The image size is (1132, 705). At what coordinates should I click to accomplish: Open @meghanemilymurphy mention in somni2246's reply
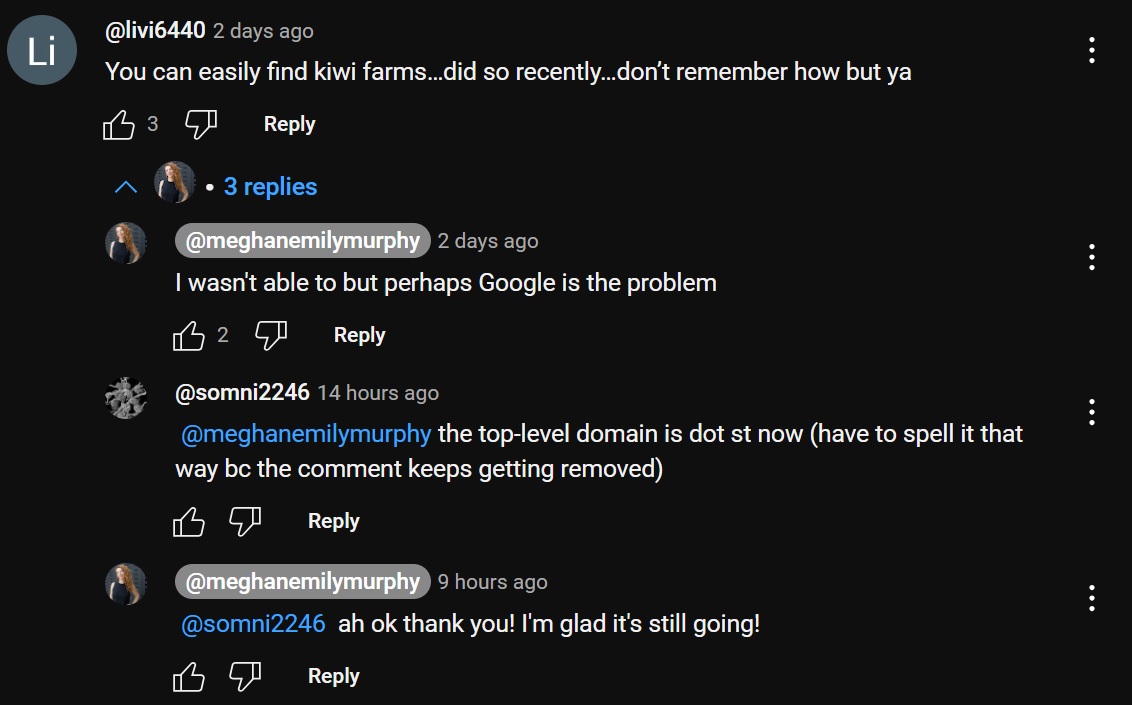[x=306, y=434]
